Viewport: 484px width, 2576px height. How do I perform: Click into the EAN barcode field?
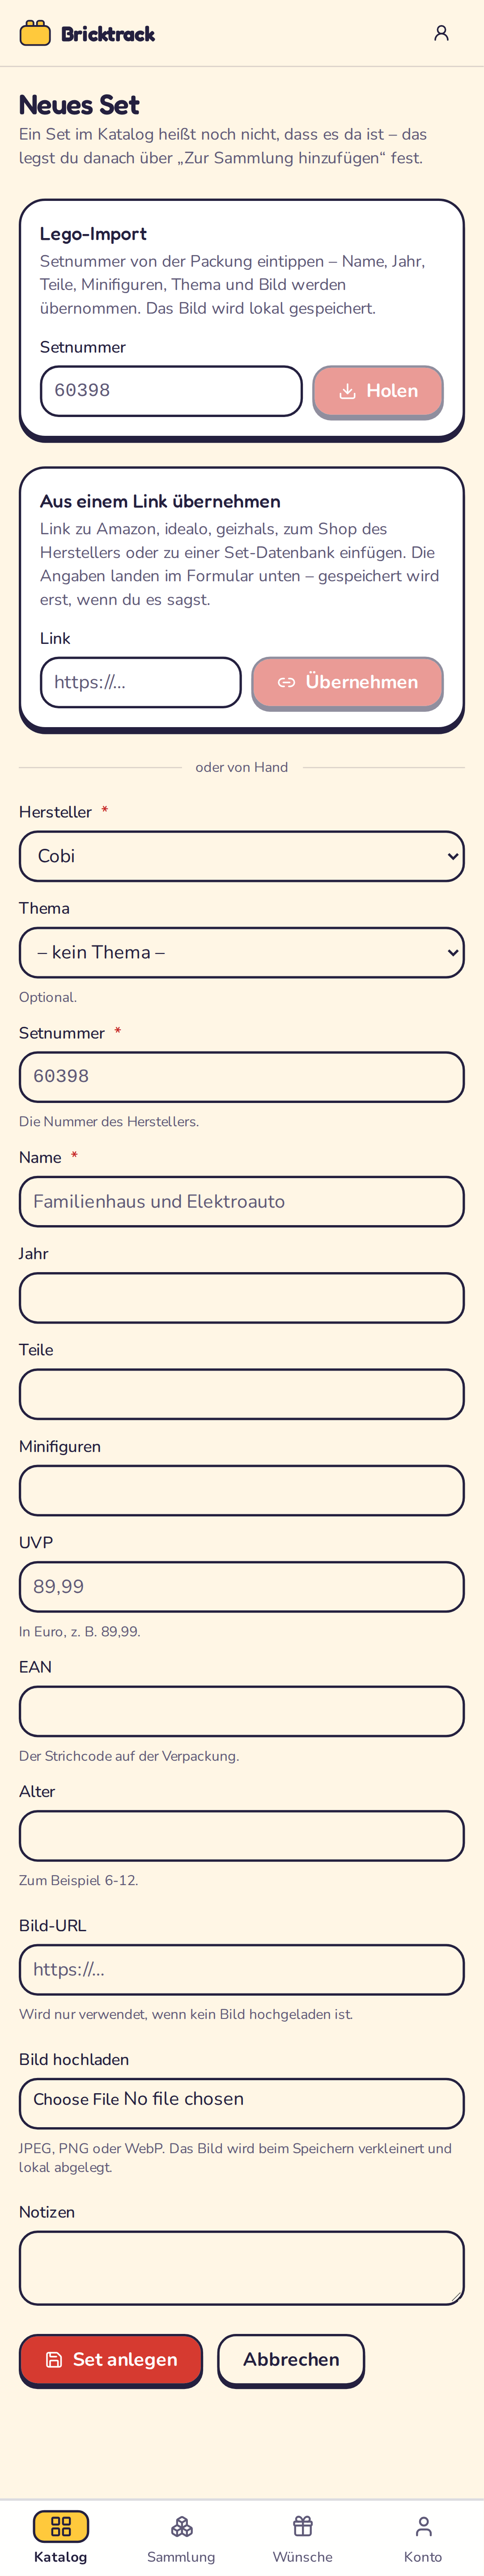pyautogui.click(x=242, y=1711)
